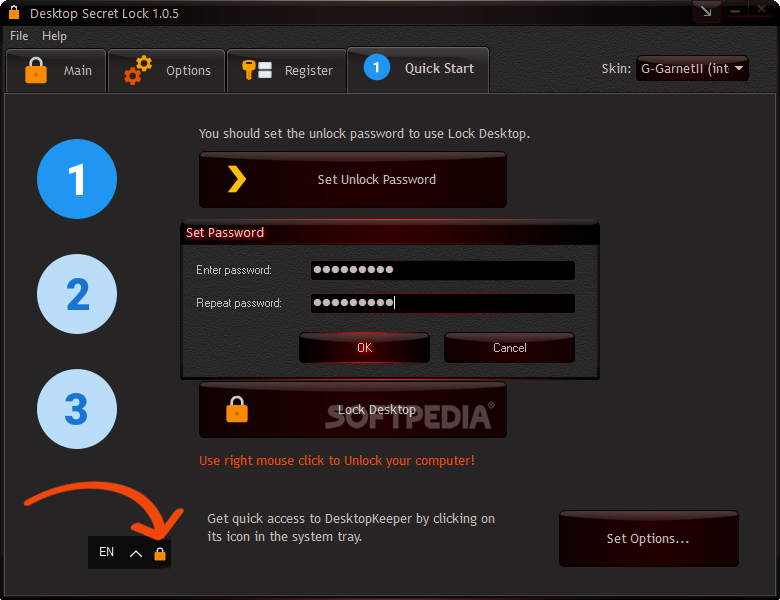Click the EN language indicator
Screen dimensions: 780x600
click(x=106, y=552)
